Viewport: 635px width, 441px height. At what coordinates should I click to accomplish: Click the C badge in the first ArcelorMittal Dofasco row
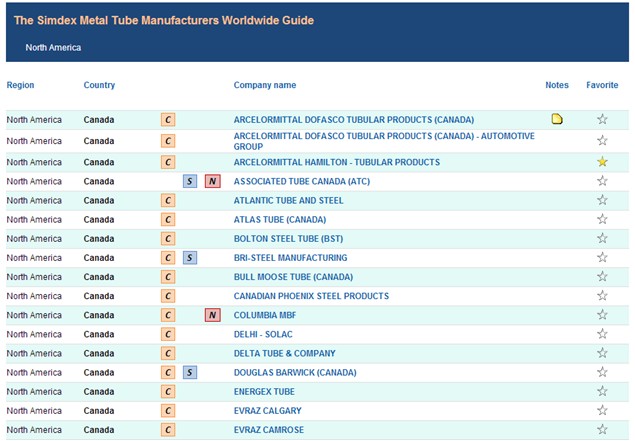tap(168, 119)
